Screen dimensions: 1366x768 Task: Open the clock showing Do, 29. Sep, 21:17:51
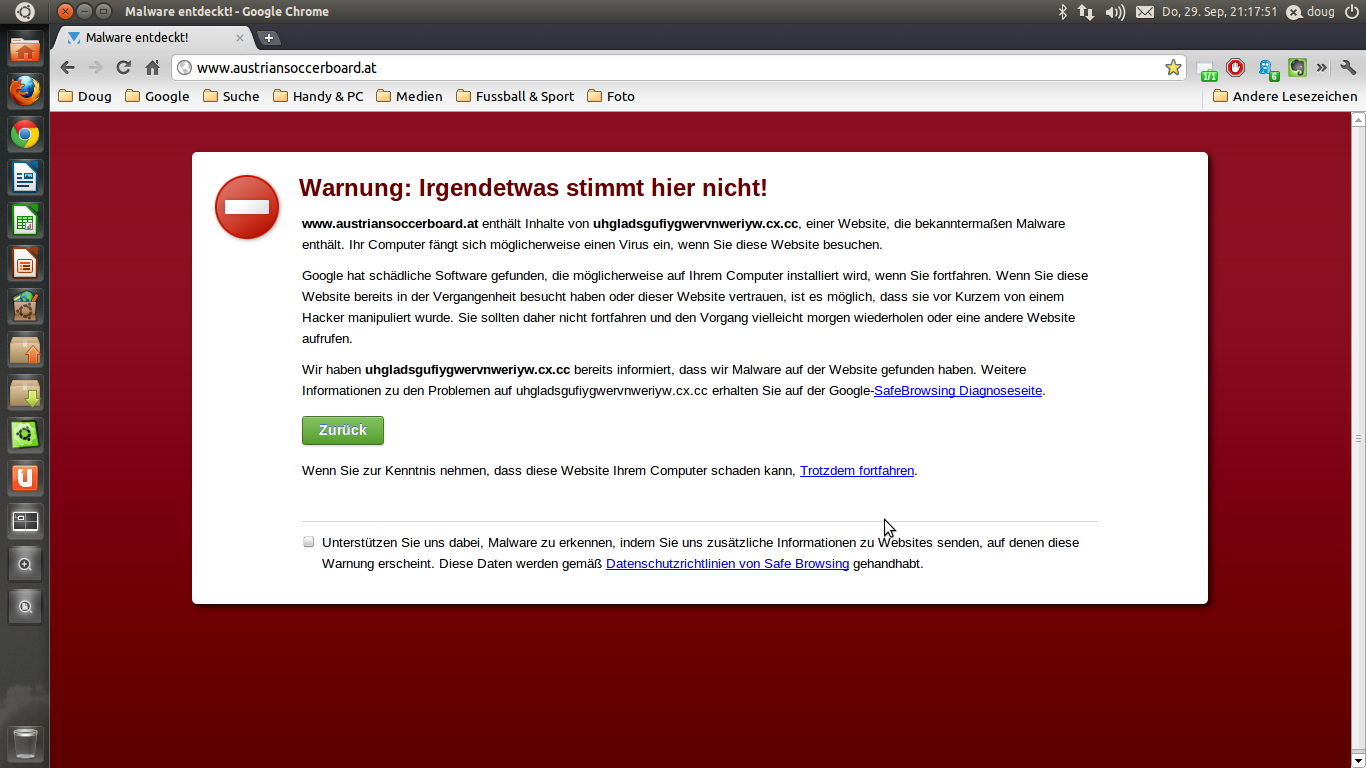(1219, 12)
